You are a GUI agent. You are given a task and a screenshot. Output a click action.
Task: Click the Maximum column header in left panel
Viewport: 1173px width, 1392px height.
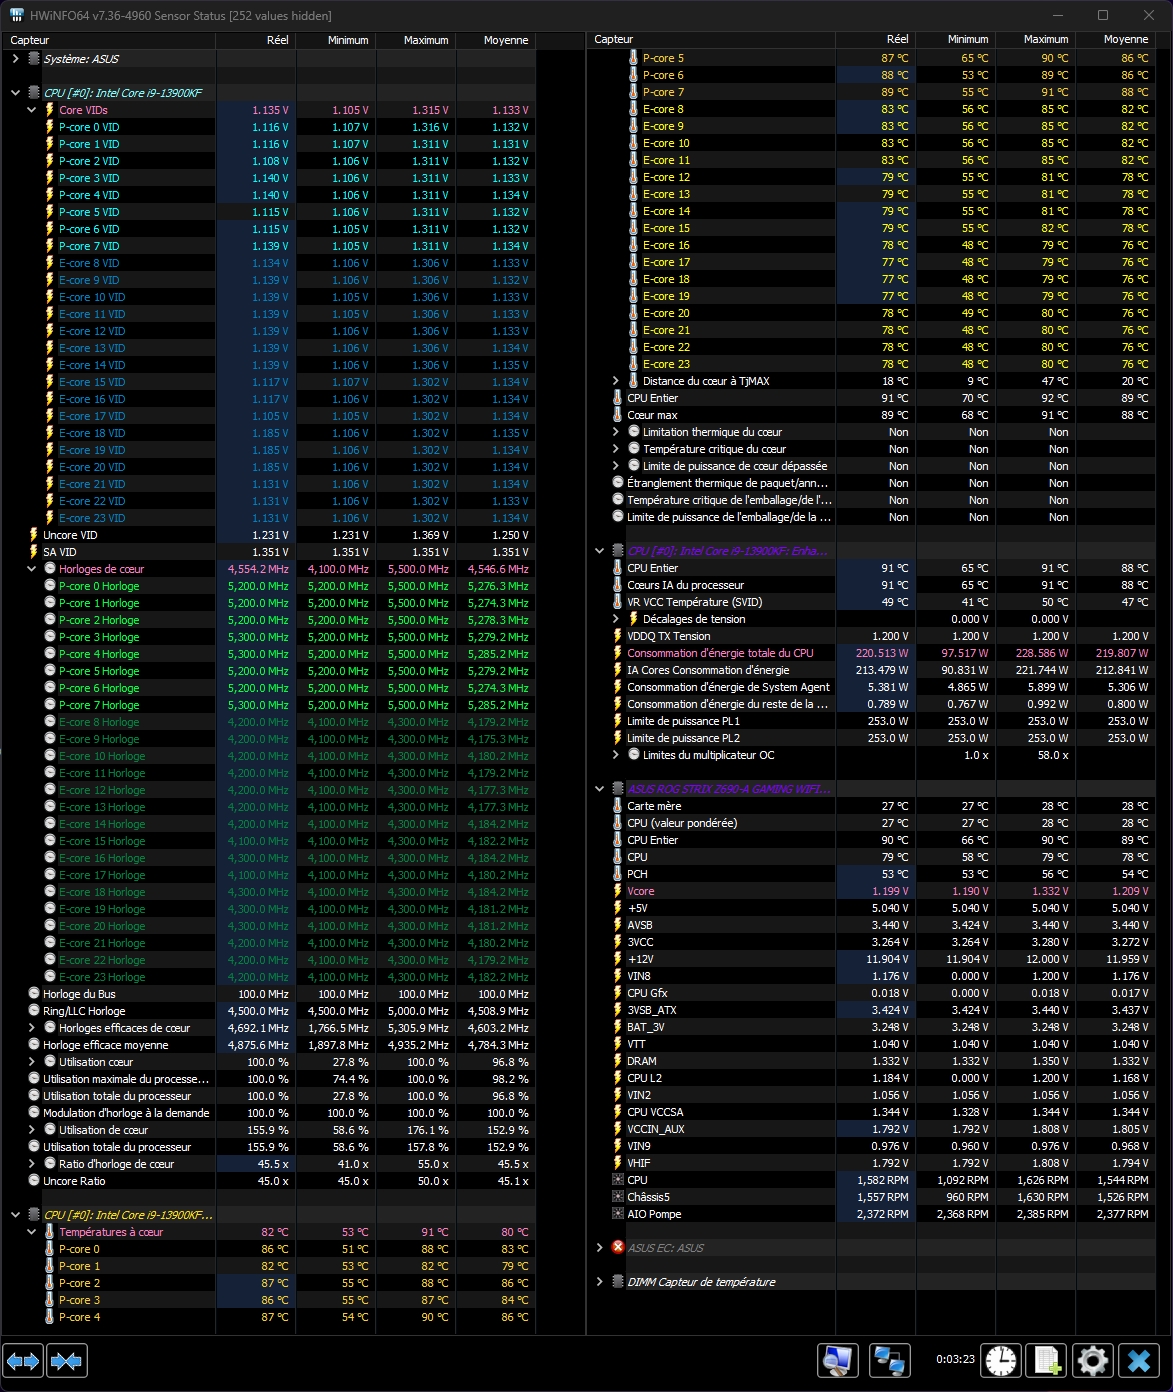pyautogui.click(x=425, y=40)
